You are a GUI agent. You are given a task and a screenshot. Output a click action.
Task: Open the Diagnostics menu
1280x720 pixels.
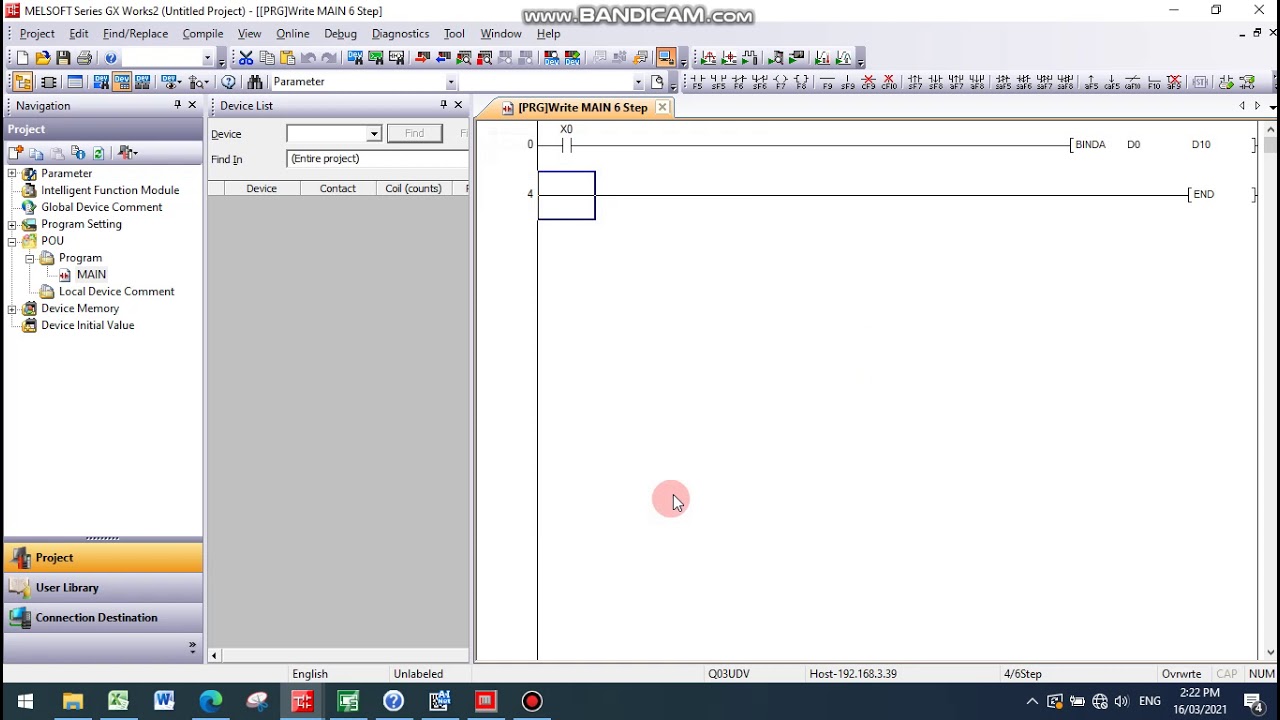400,33
